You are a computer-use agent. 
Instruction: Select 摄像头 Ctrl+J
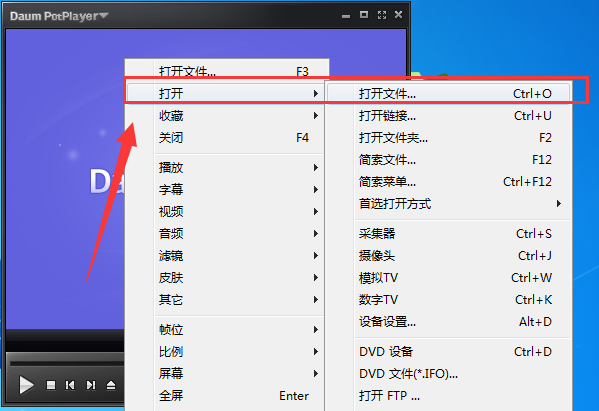[x=449, y=256]
